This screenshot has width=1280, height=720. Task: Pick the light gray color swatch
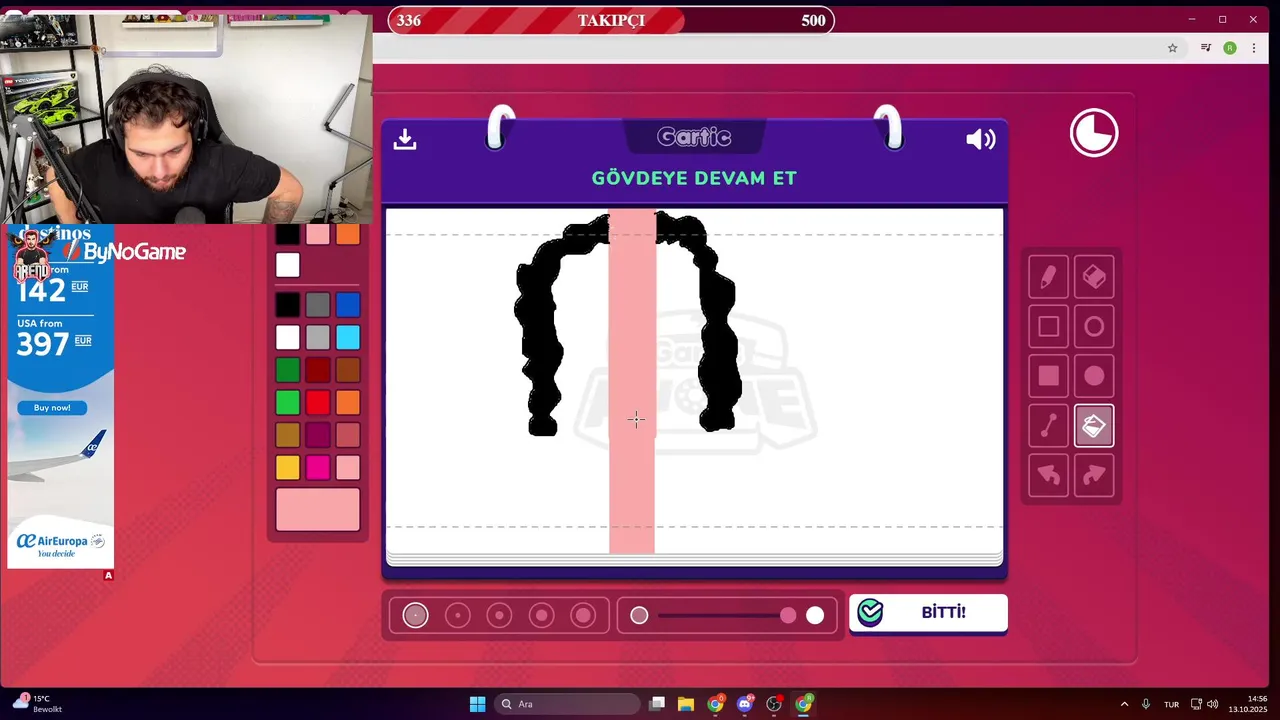point(317,337)
